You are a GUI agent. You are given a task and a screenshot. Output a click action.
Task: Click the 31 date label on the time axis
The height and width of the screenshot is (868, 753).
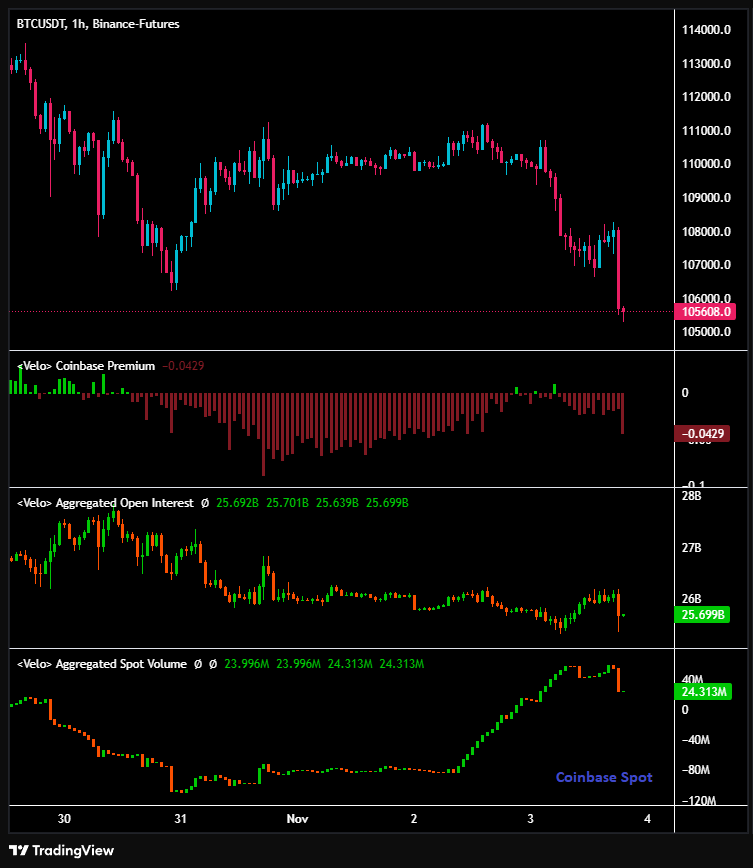(181, 818)
